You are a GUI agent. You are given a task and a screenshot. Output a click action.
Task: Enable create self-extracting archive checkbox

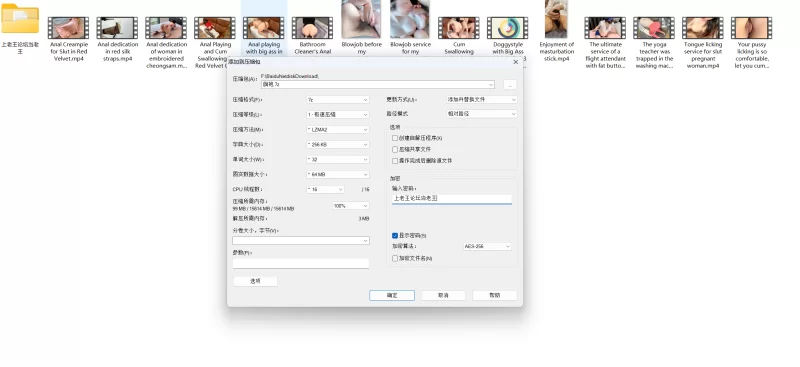point(395,138)
